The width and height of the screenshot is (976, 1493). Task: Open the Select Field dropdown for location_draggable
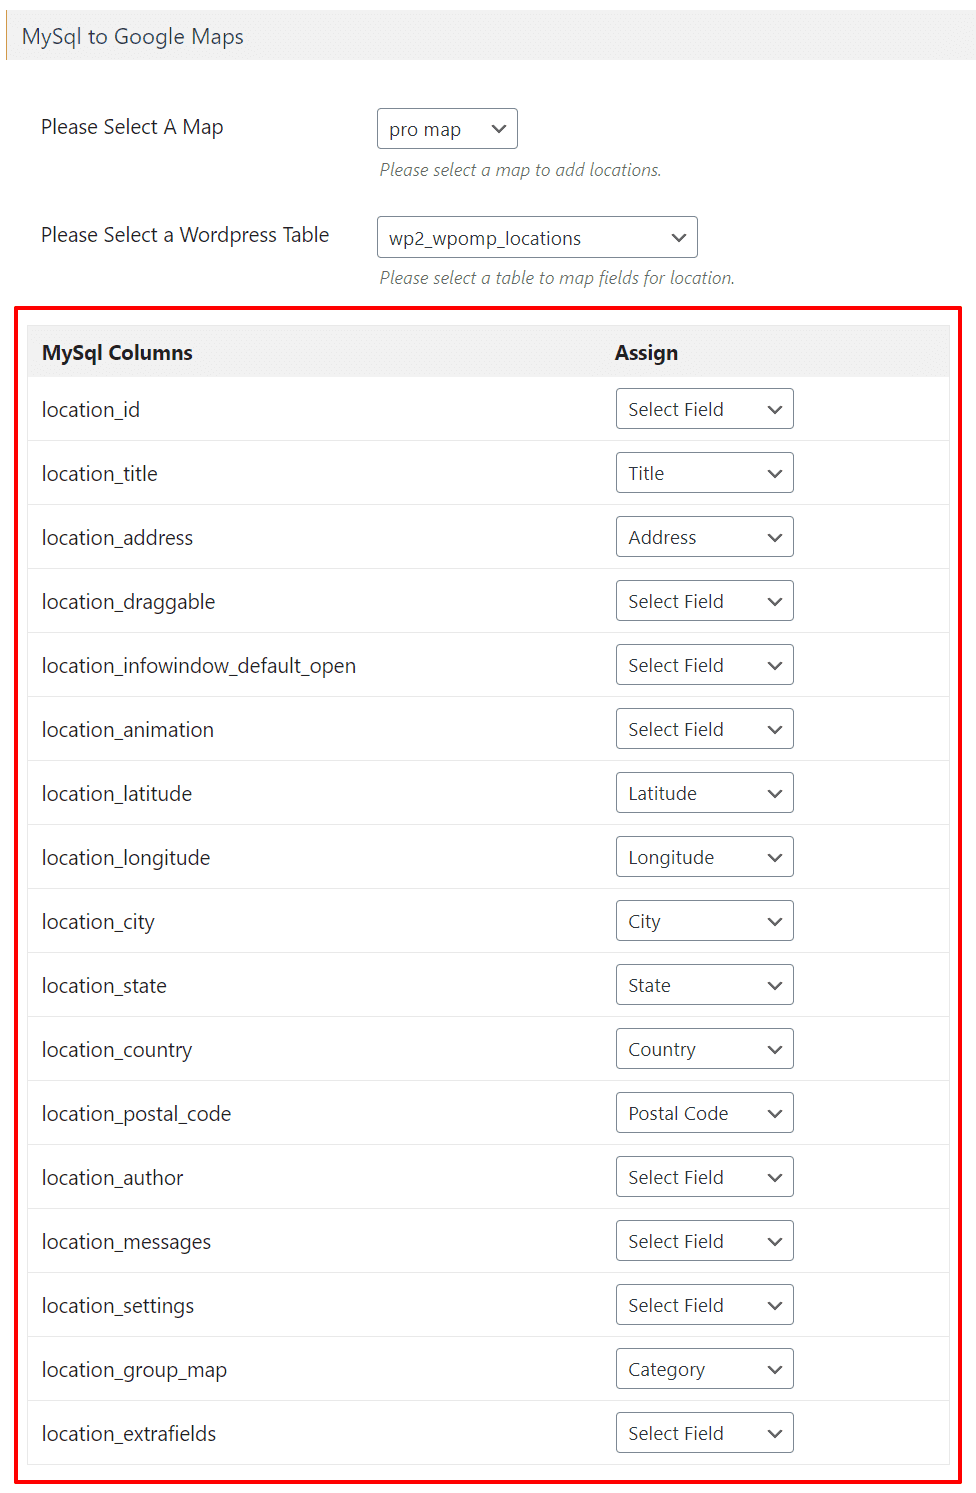point(704,600)
